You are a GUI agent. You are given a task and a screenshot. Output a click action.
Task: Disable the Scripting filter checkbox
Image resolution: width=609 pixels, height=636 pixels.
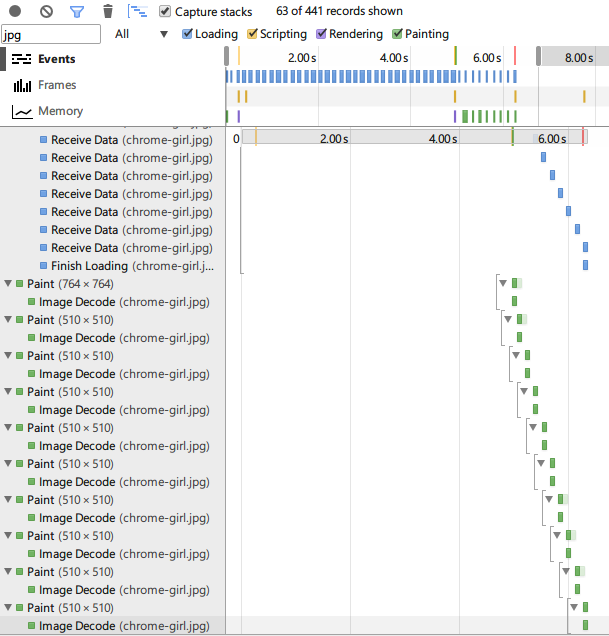[252, 34]
